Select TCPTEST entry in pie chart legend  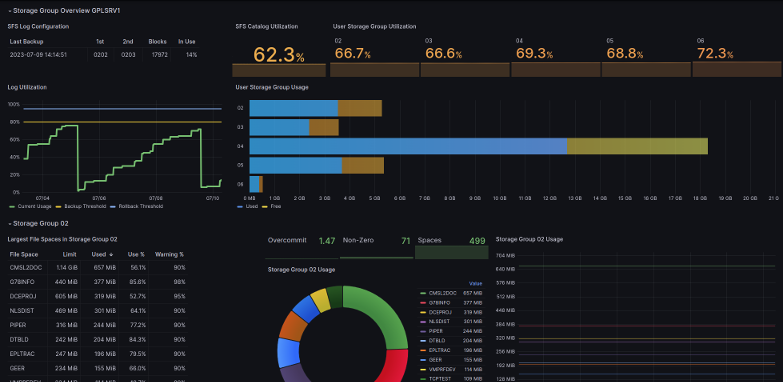[439, 379]
